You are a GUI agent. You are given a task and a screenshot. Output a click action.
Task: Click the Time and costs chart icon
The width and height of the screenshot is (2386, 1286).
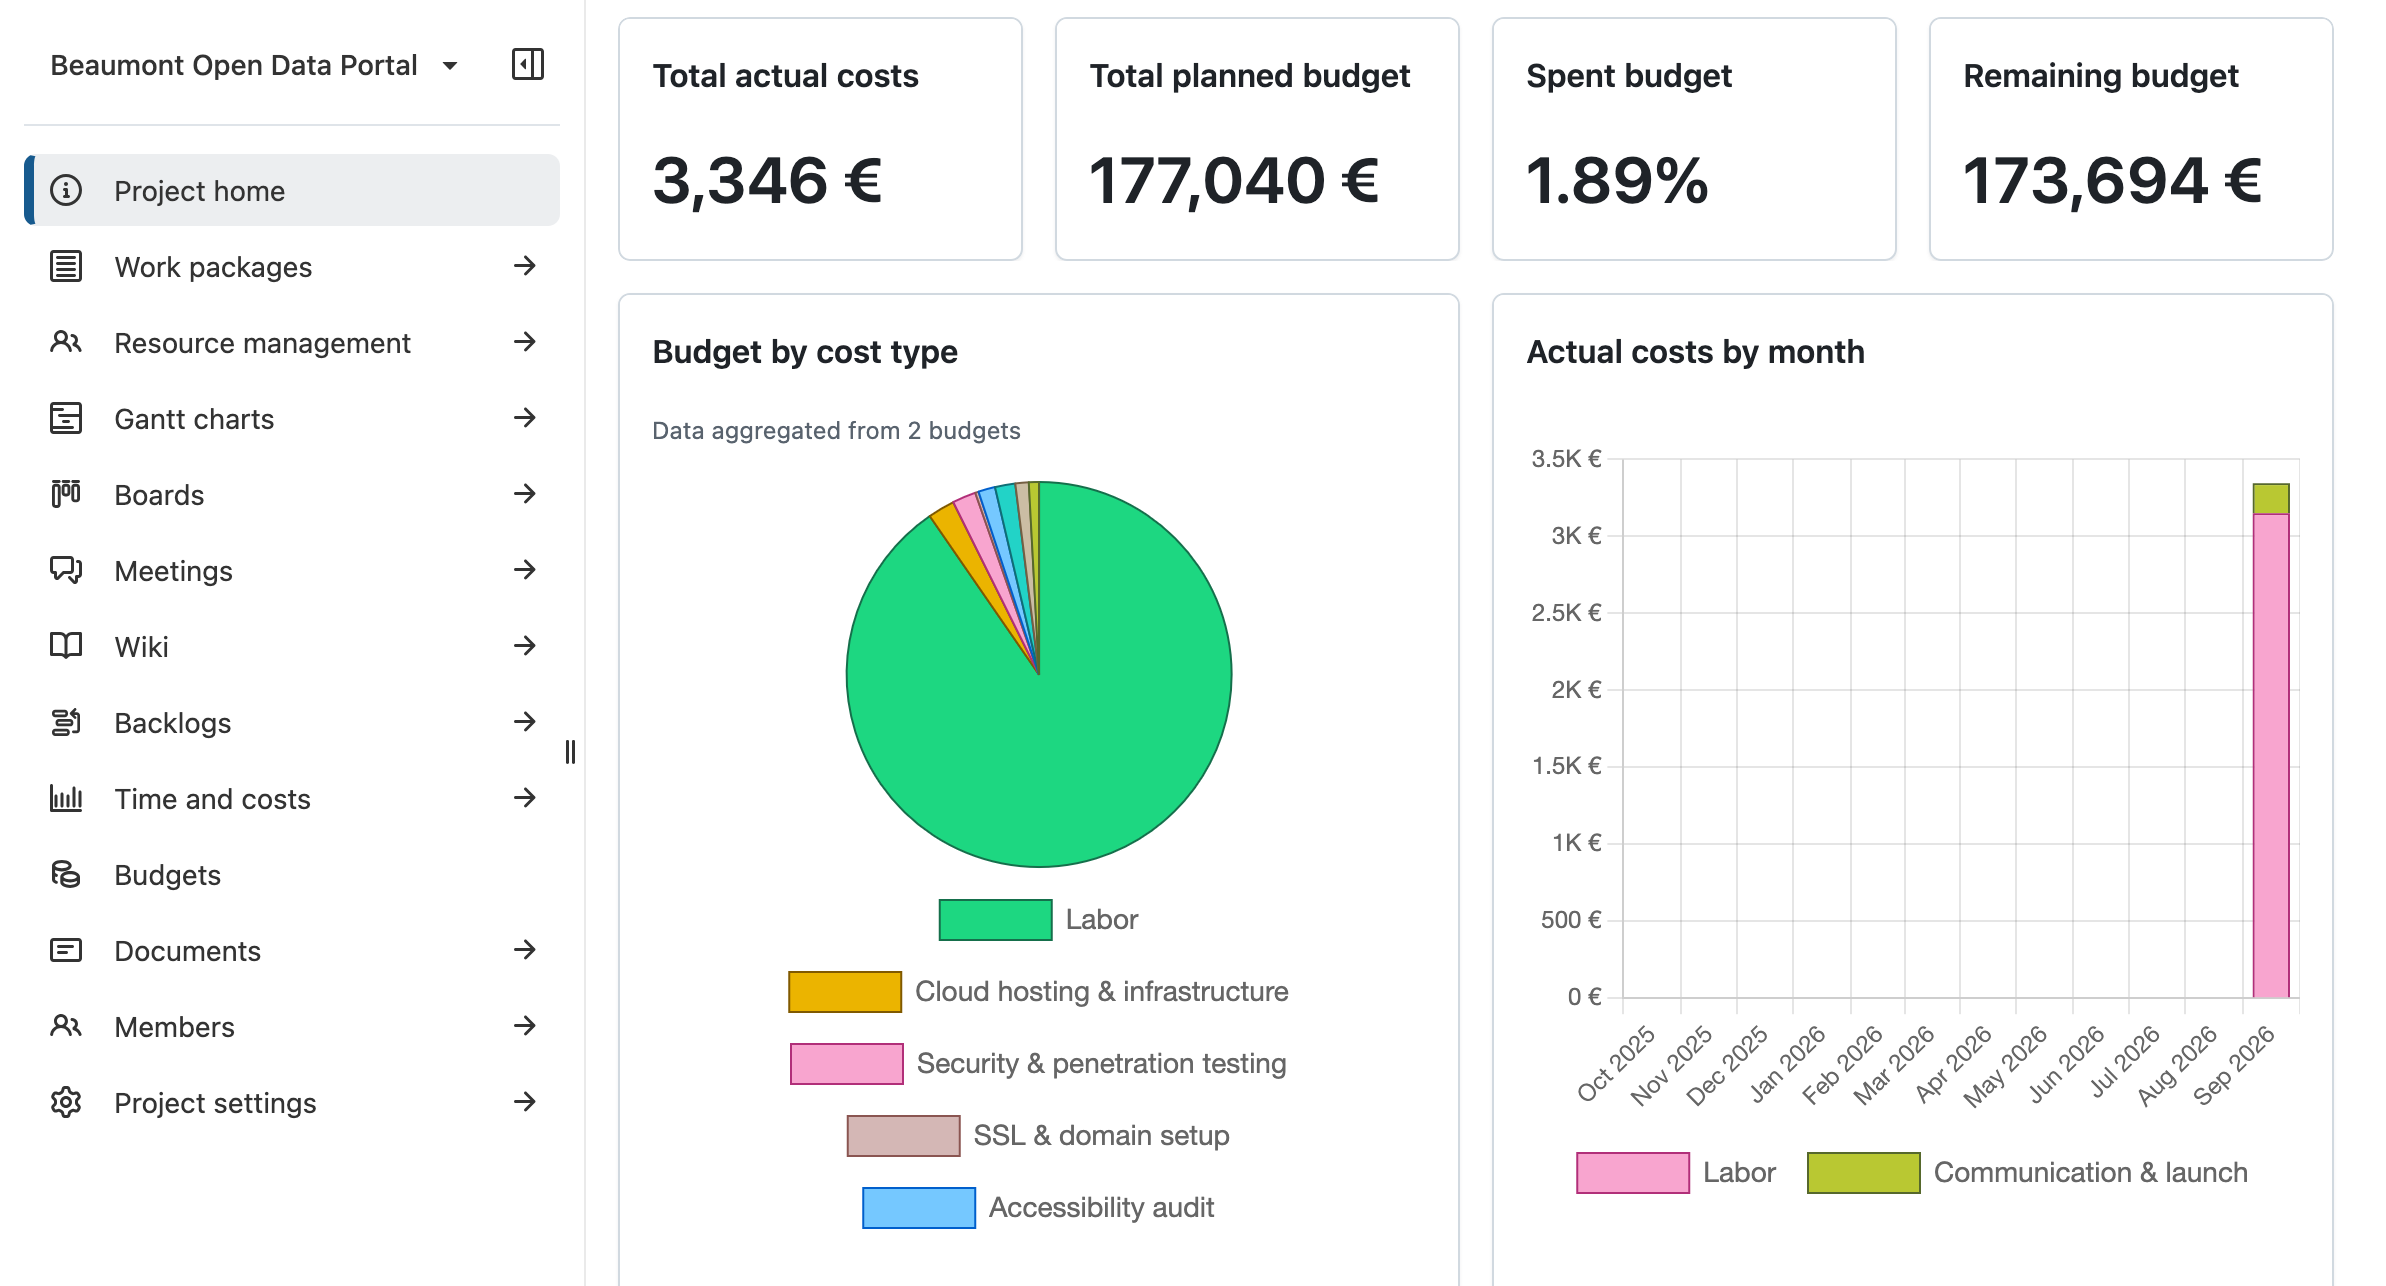click(66, 798)
